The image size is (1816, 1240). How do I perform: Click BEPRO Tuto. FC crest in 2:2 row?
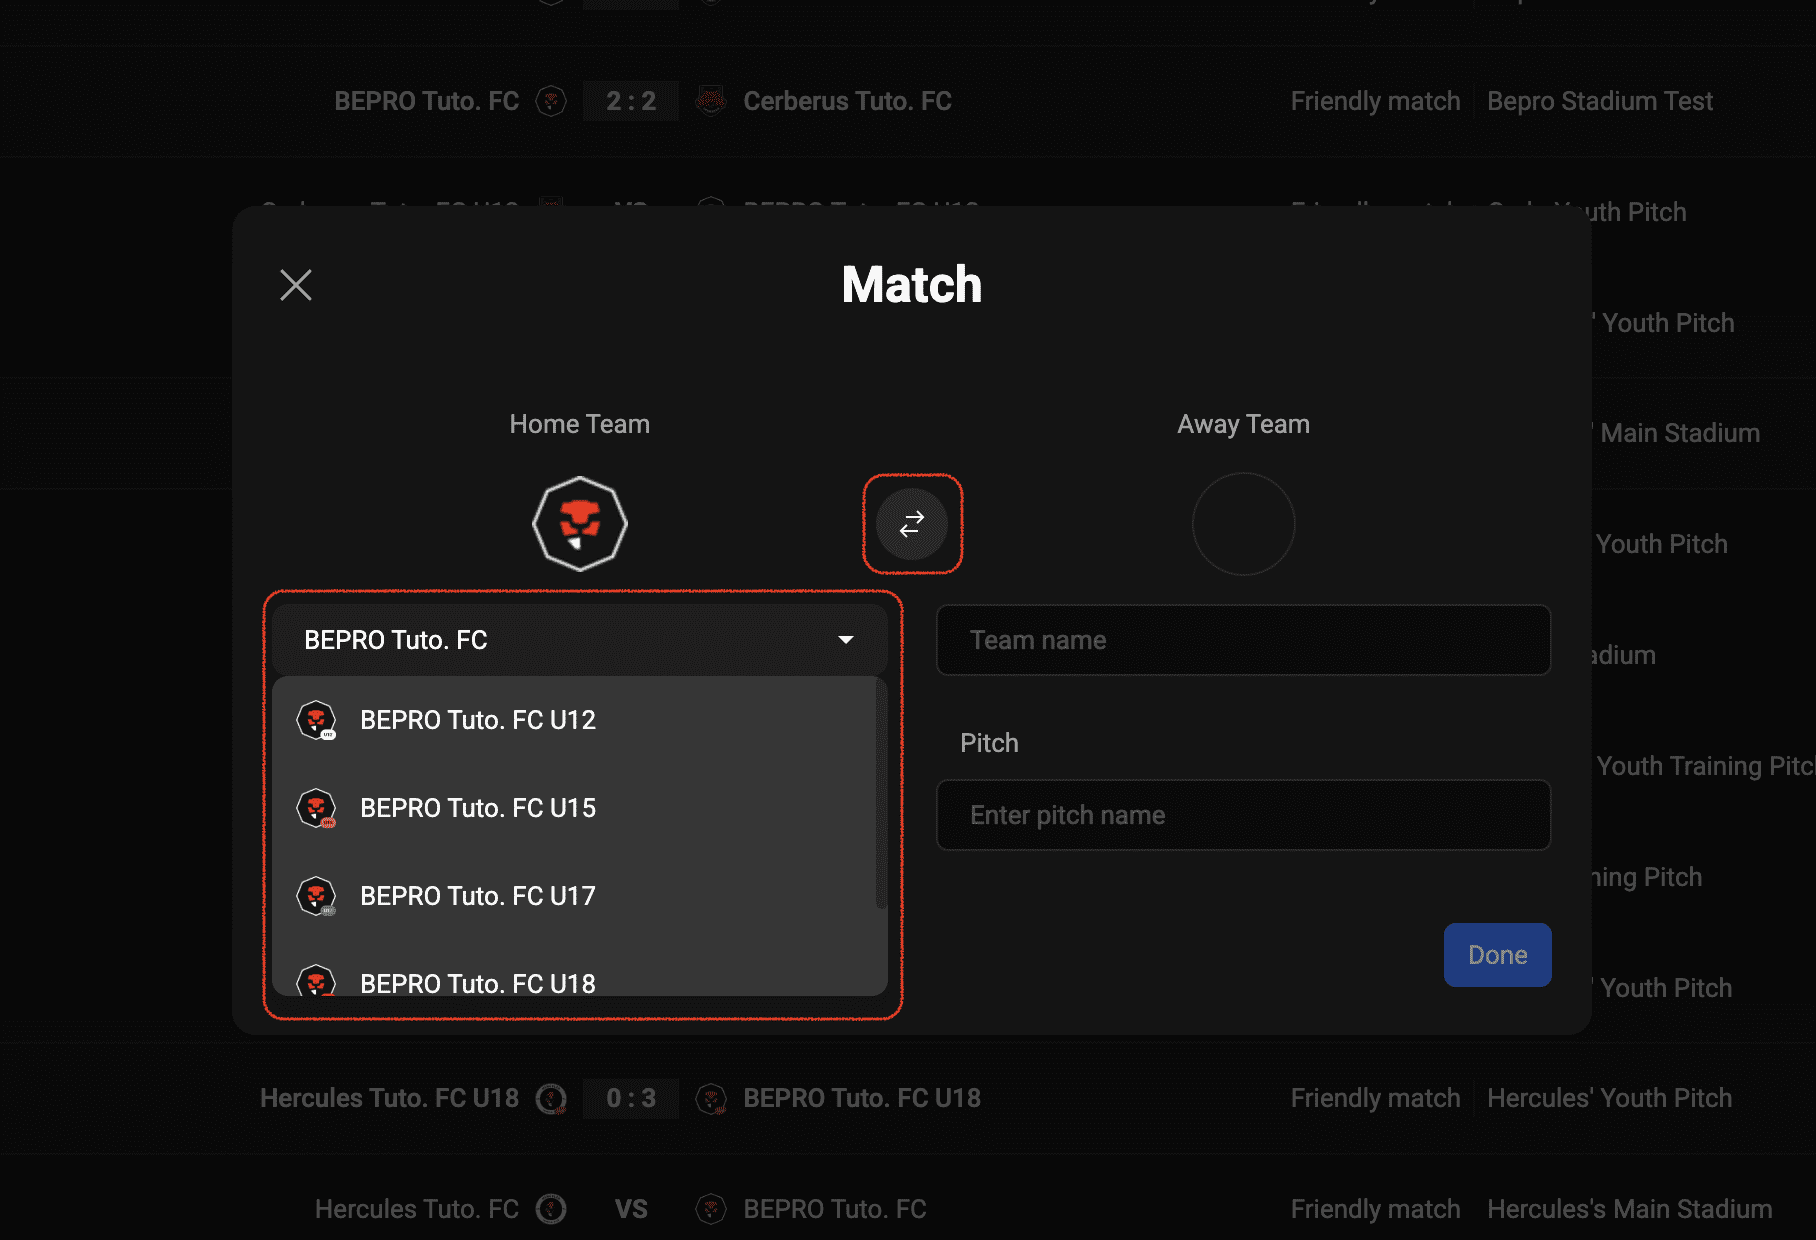551,101
